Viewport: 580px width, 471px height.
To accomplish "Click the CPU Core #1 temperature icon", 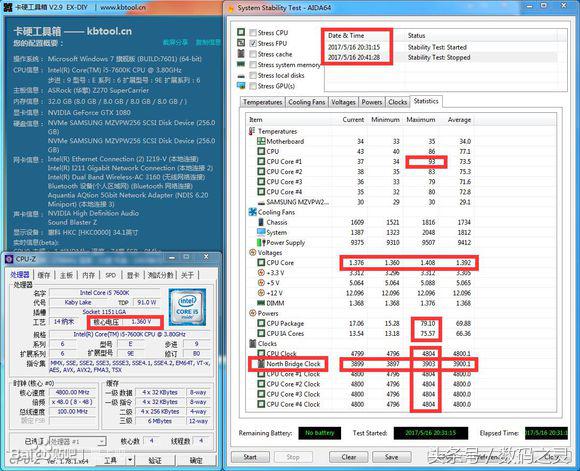I will (261, 162).
